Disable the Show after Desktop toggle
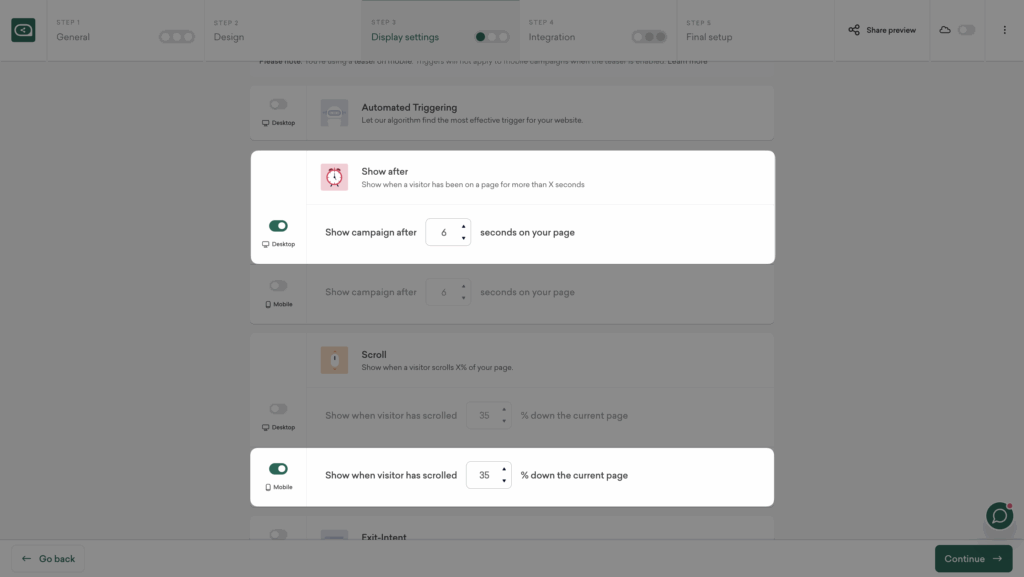The height and width of the screenshot is (577, 1024). pos(278,226)
